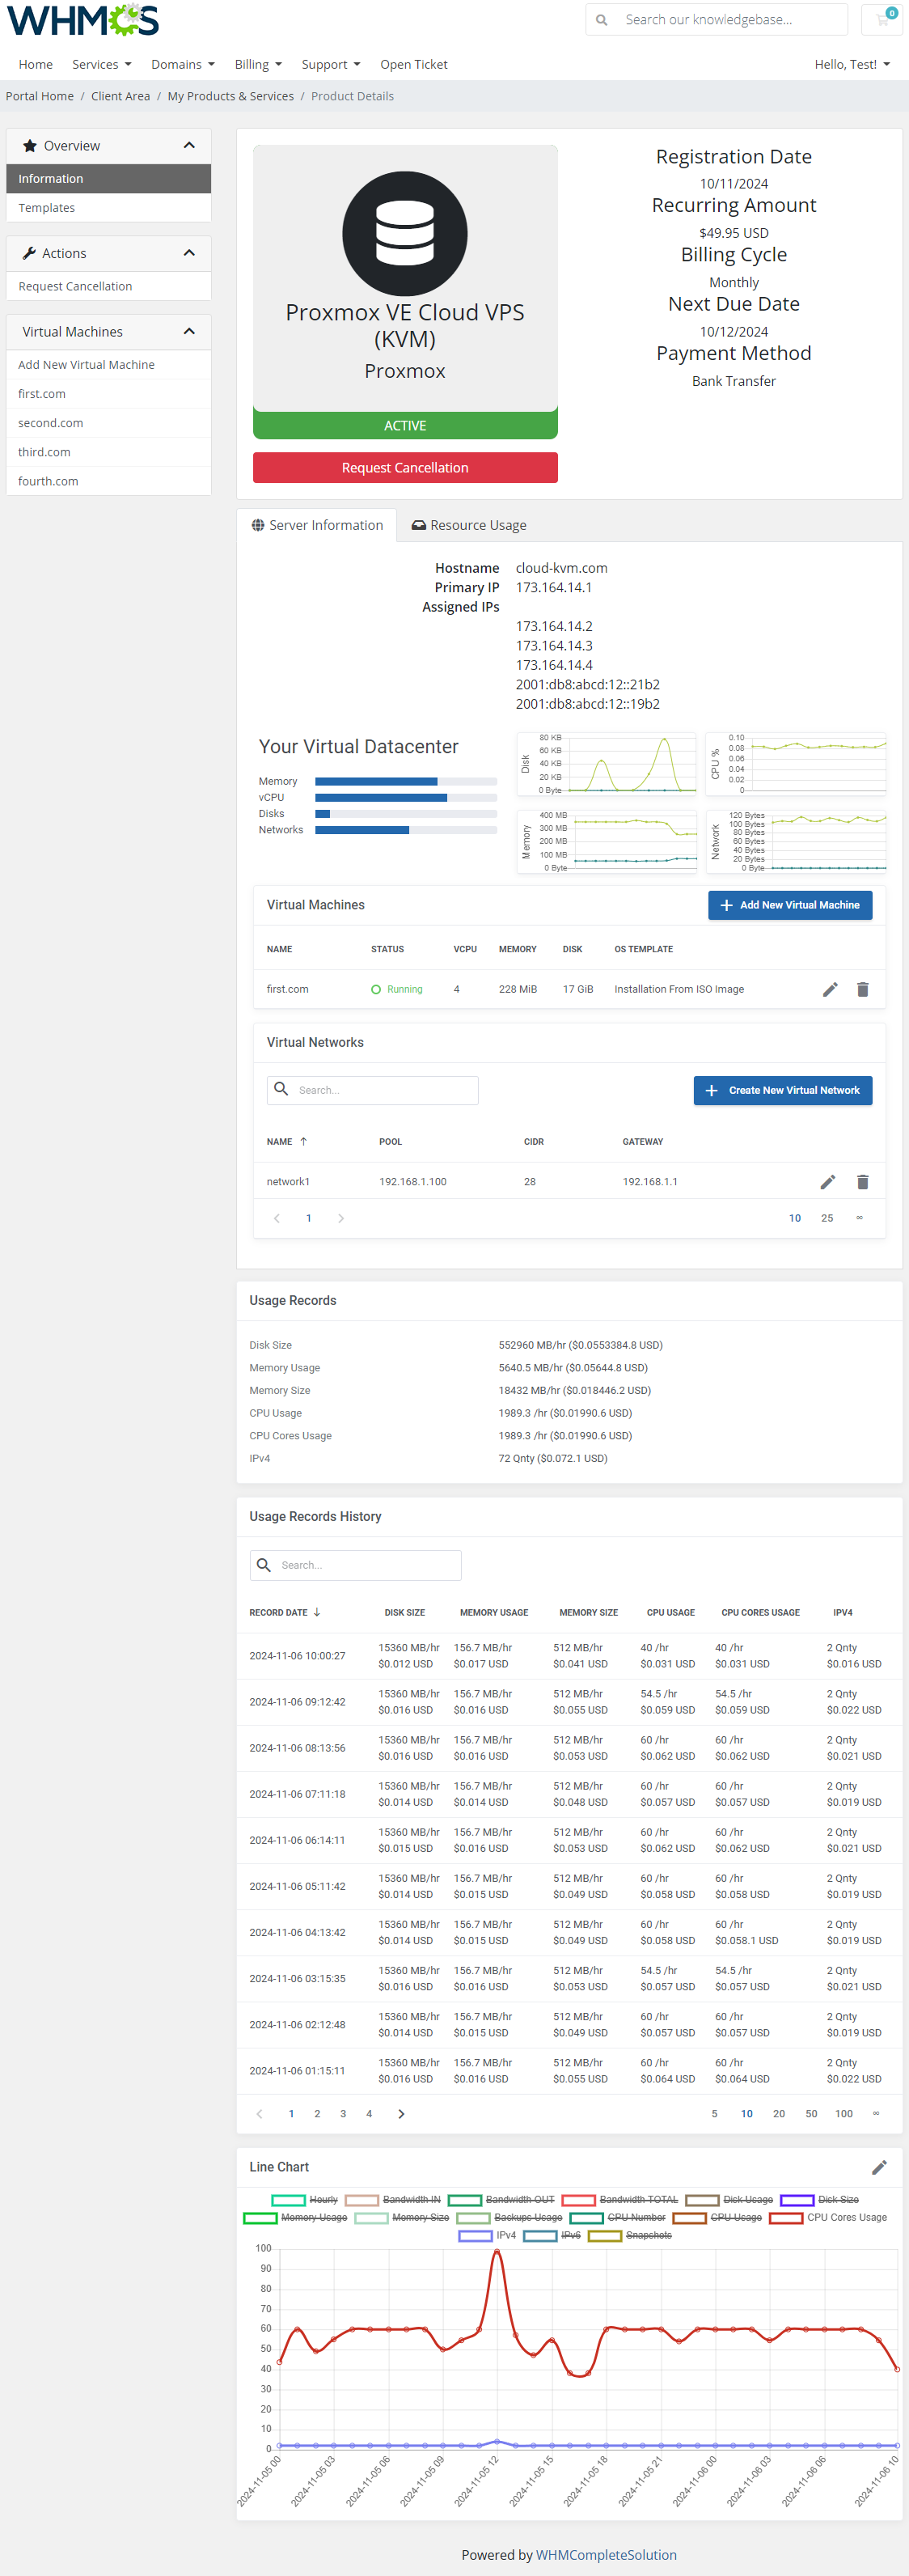Edit network1 pencil icon
This screenshot has height=2576, width=909.
[x=828, y=1182]
